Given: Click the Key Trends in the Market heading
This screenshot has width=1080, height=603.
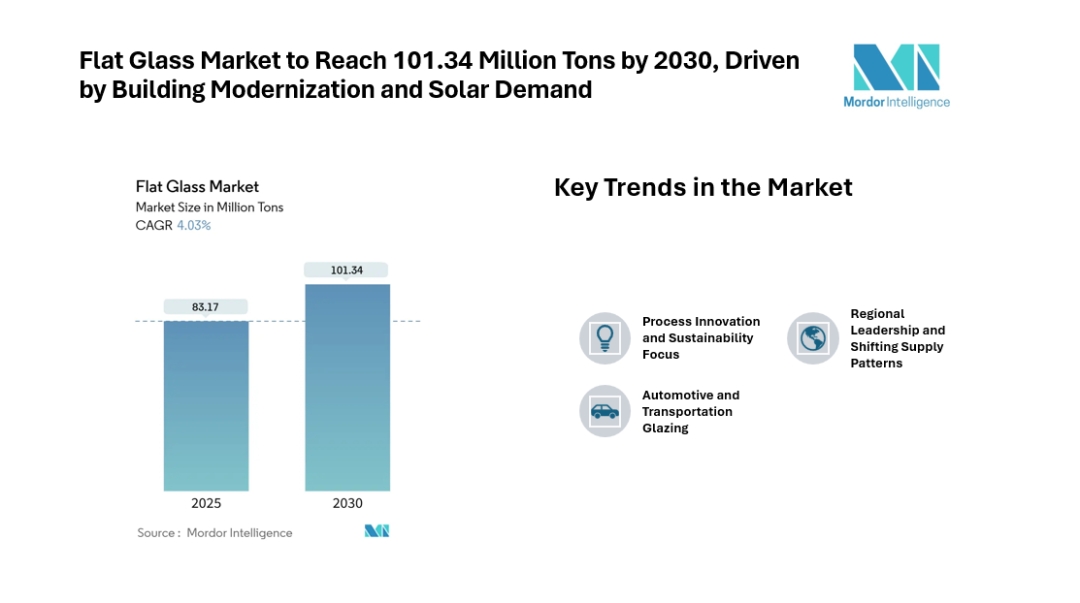Looking at the screenshot, I should click(x=703, y=187).
